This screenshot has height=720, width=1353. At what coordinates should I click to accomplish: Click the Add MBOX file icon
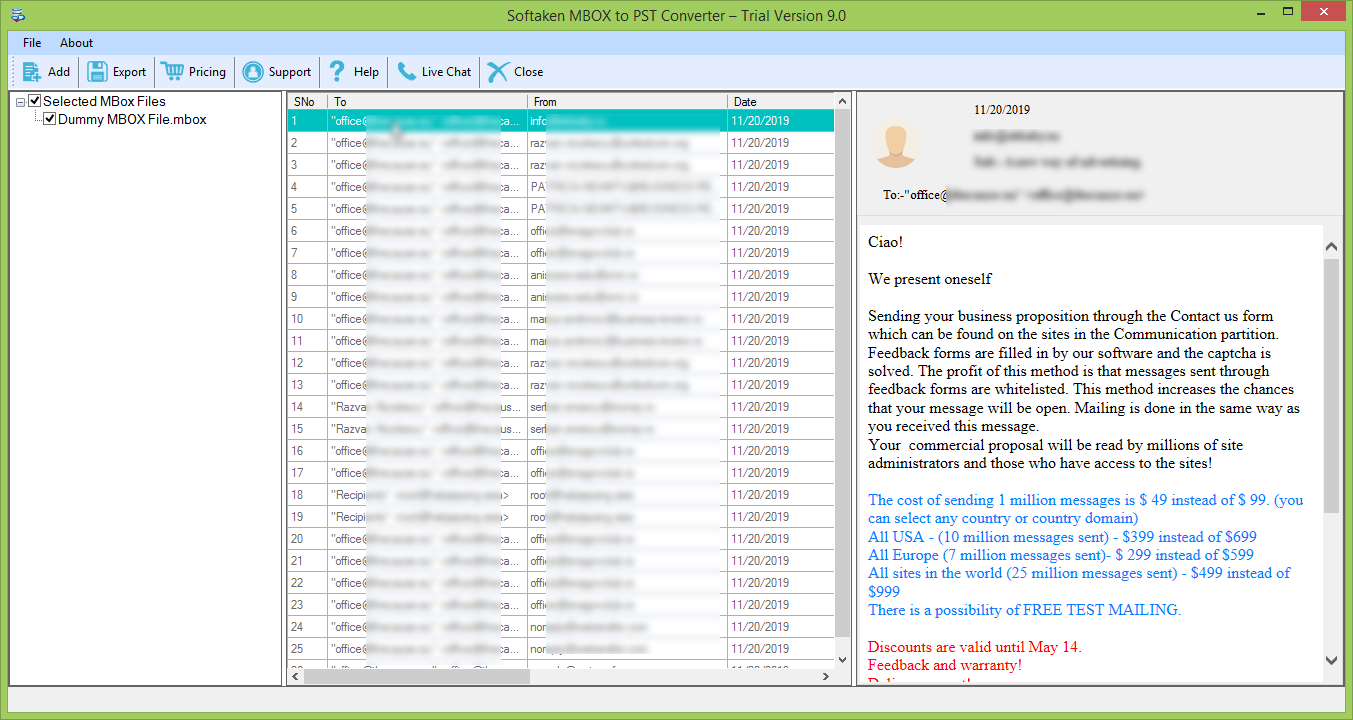point(29,71)
